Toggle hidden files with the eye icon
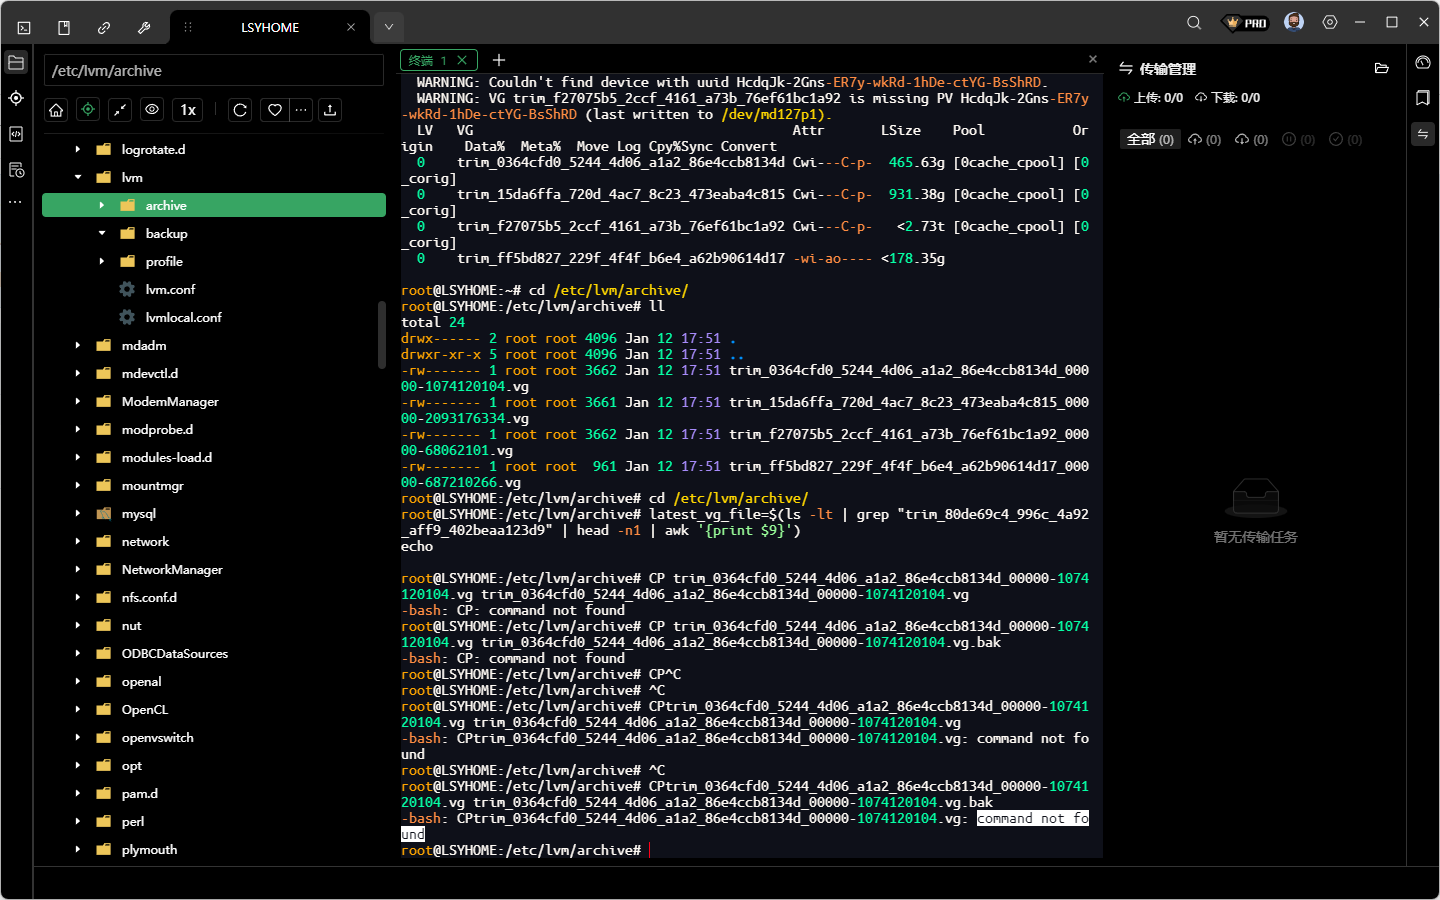 click(x=152, y=110)
